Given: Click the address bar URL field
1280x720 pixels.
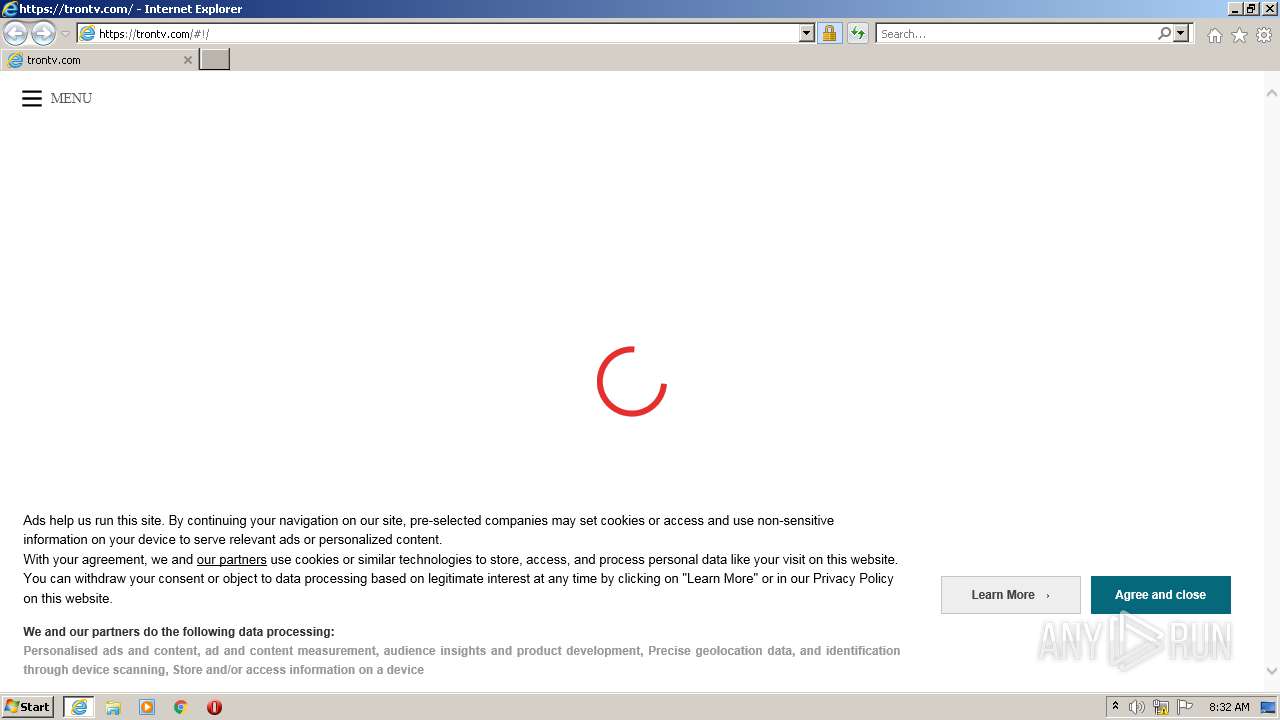Looking at the screenshot, I should coord(447,34).
